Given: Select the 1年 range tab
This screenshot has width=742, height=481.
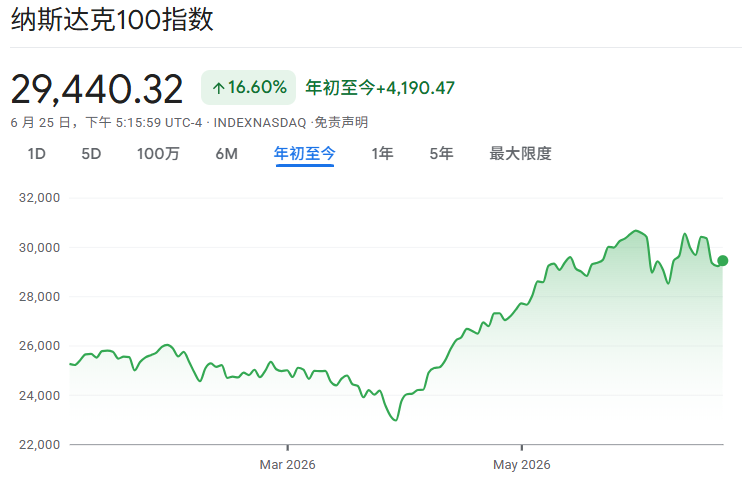Looking at the screenshot, I should coord(382,154).
